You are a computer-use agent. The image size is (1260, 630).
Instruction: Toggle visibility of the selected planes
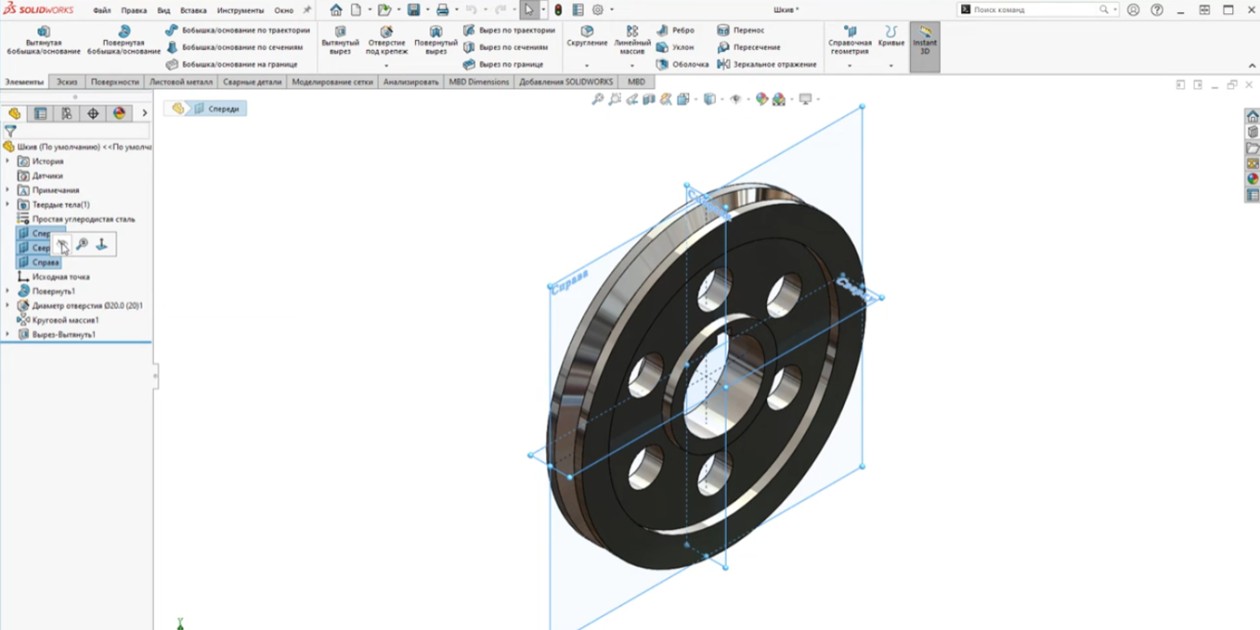(62, 244)
